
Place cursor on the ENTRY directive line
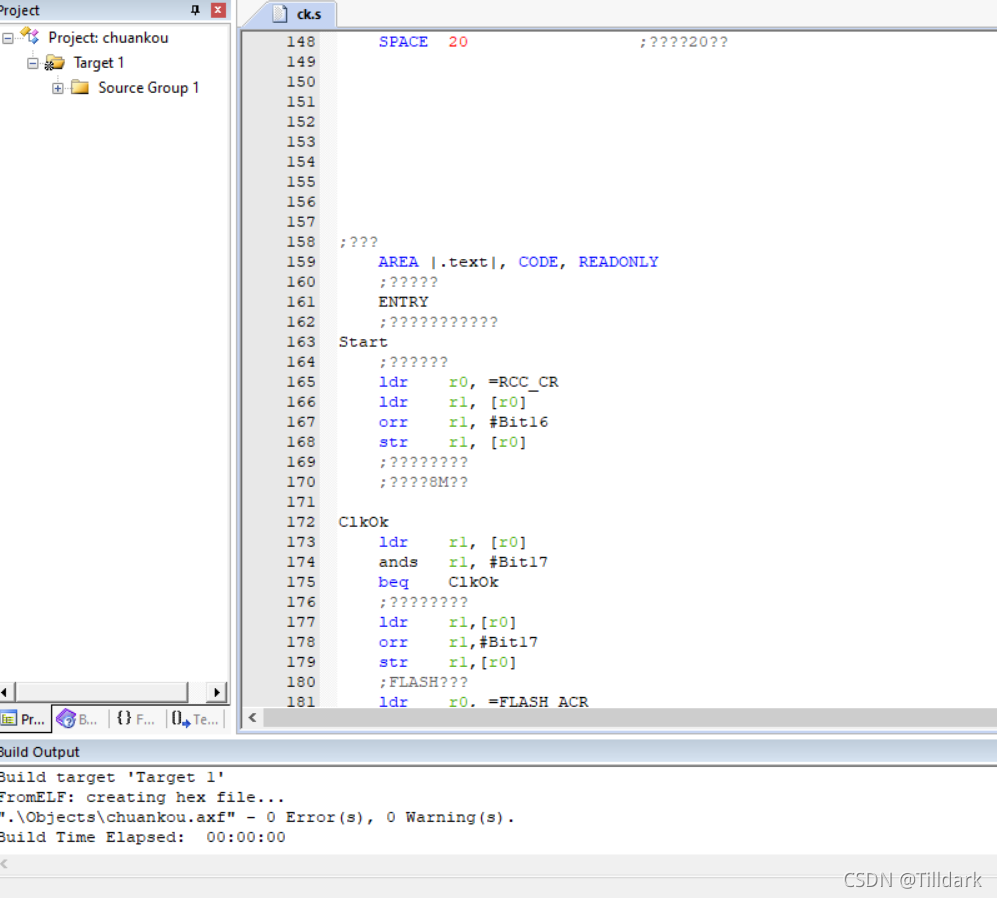click(403, 302)
